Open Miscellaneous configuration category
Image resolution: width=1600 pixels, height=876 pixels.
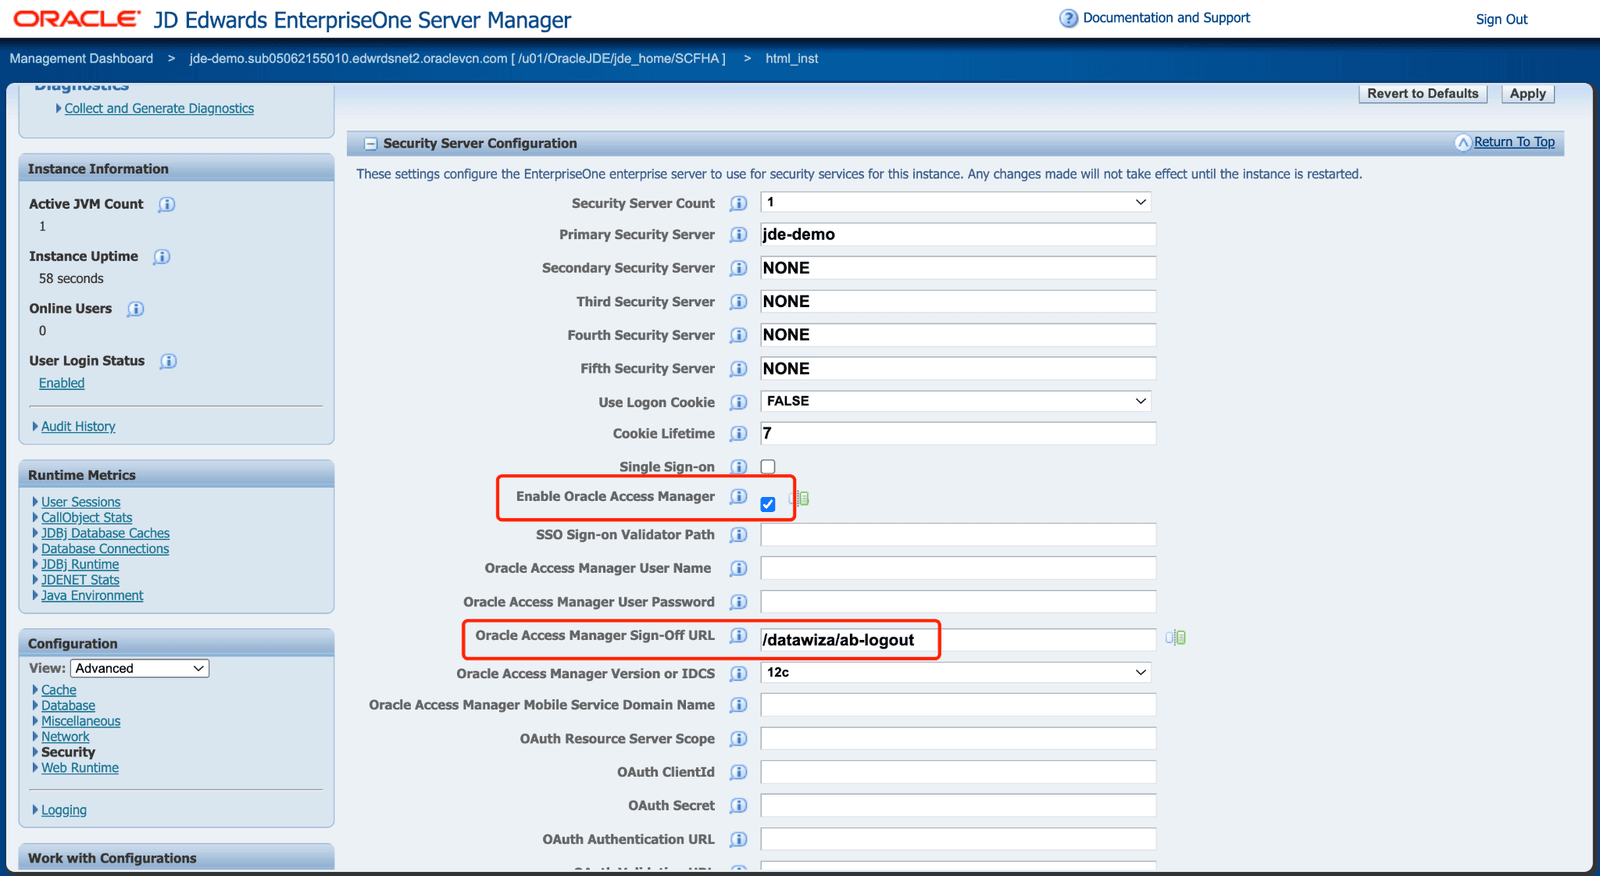[81, 721]
